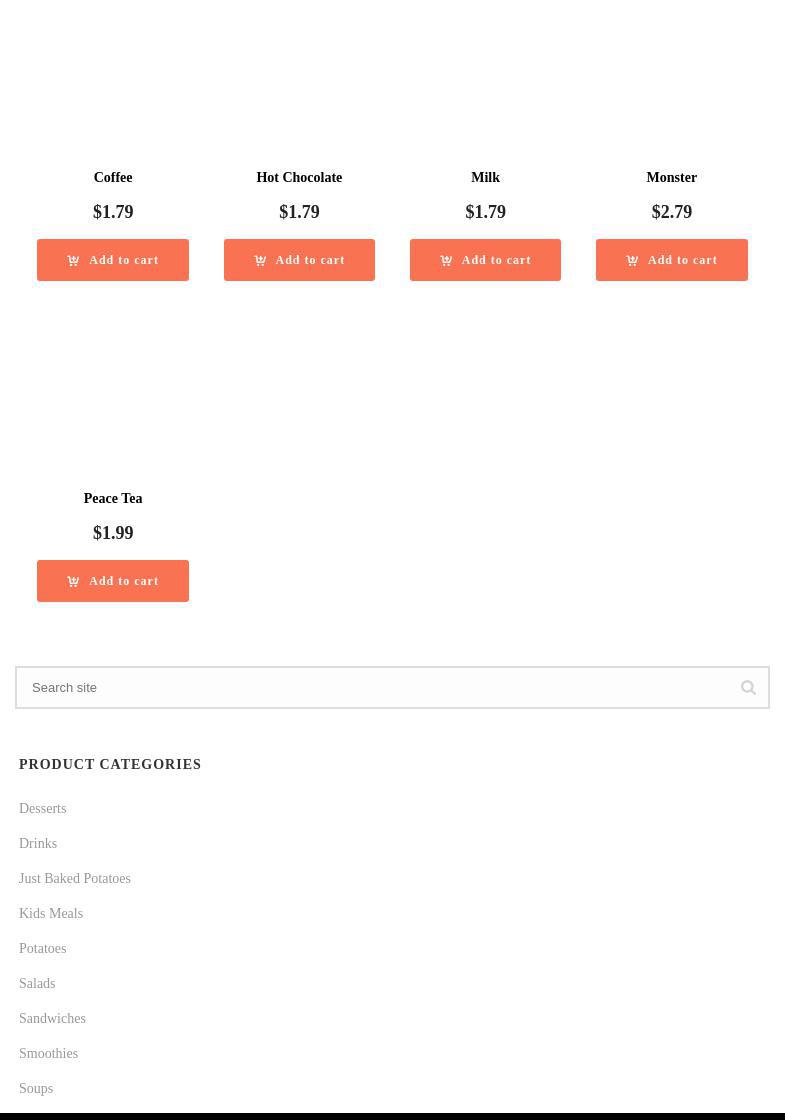Visit the Salads category
Viewport: 785px width, 1120px height.
[x=37, y=984]
